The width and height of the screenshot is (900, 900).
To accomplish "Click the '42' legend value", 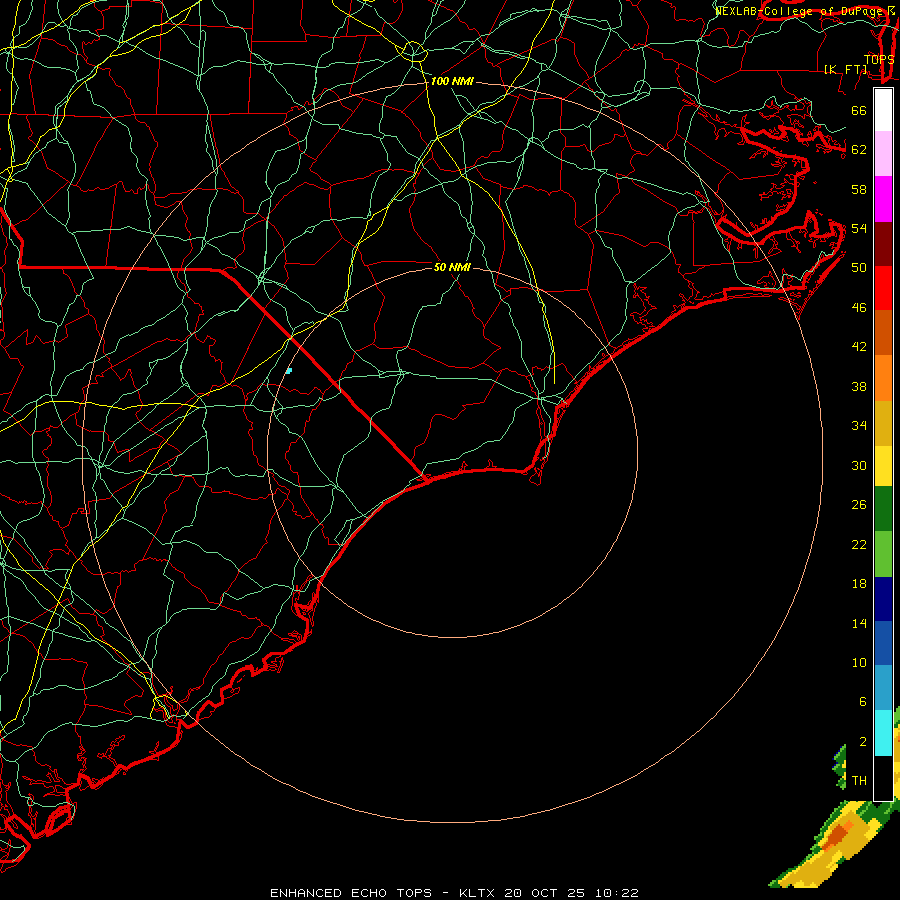I will (x=859, y=347).
